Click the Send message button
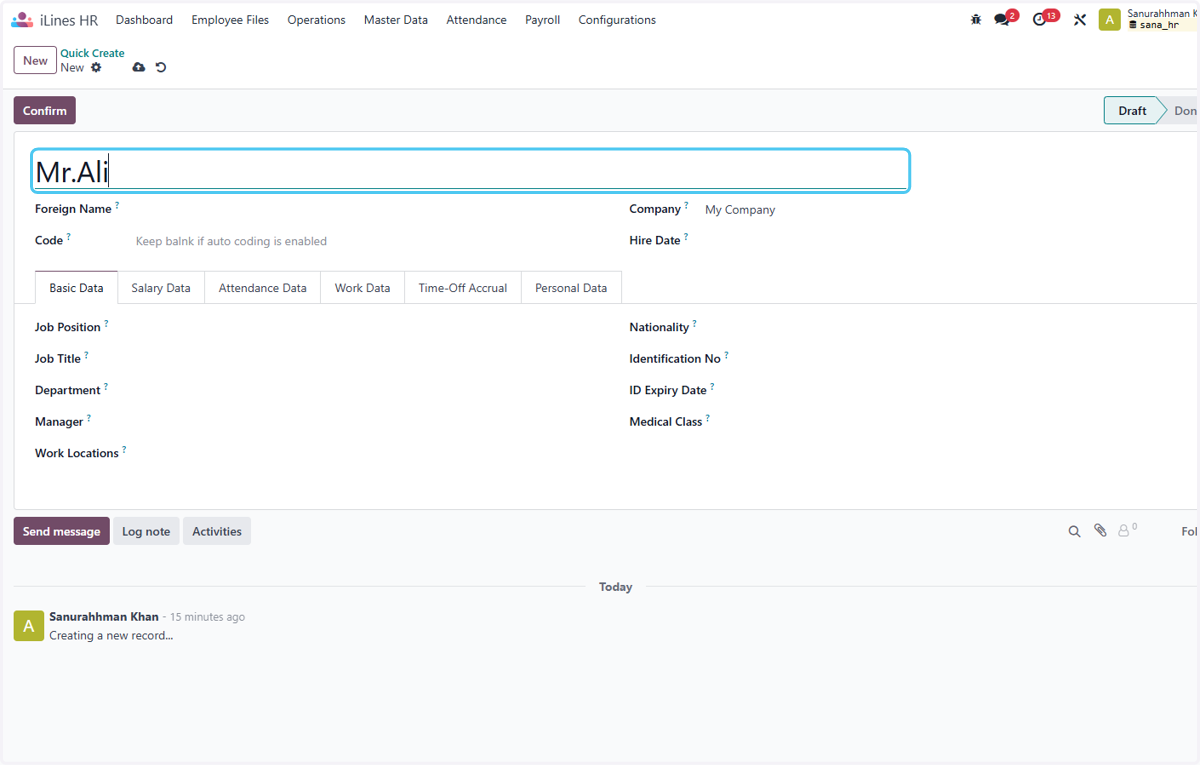Screen dimensions: 1200x765 [62, 531]
